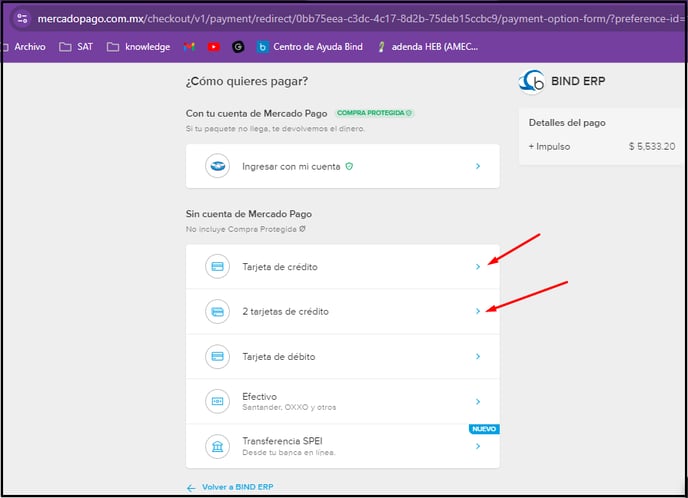Click the ¿Cómo quieres pagar? heading

[x=247, y=82]
